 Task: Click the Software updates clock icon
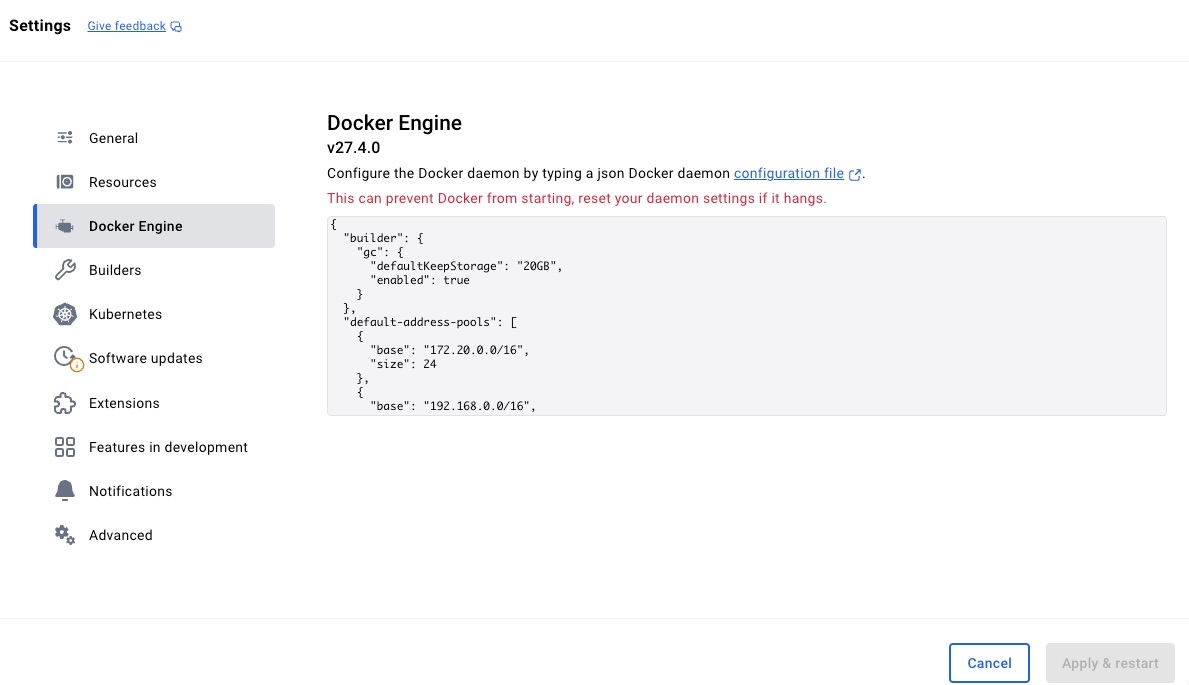pyautogui.click(x=64, y=358)
